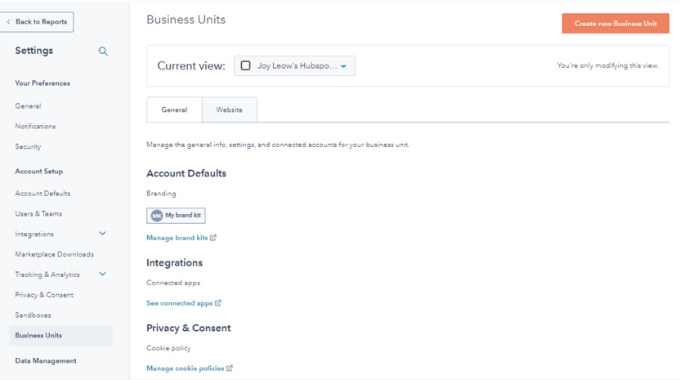Open the Manage brand kits link
This screenshot has height=380, width=680.
(x=177, y=238)
